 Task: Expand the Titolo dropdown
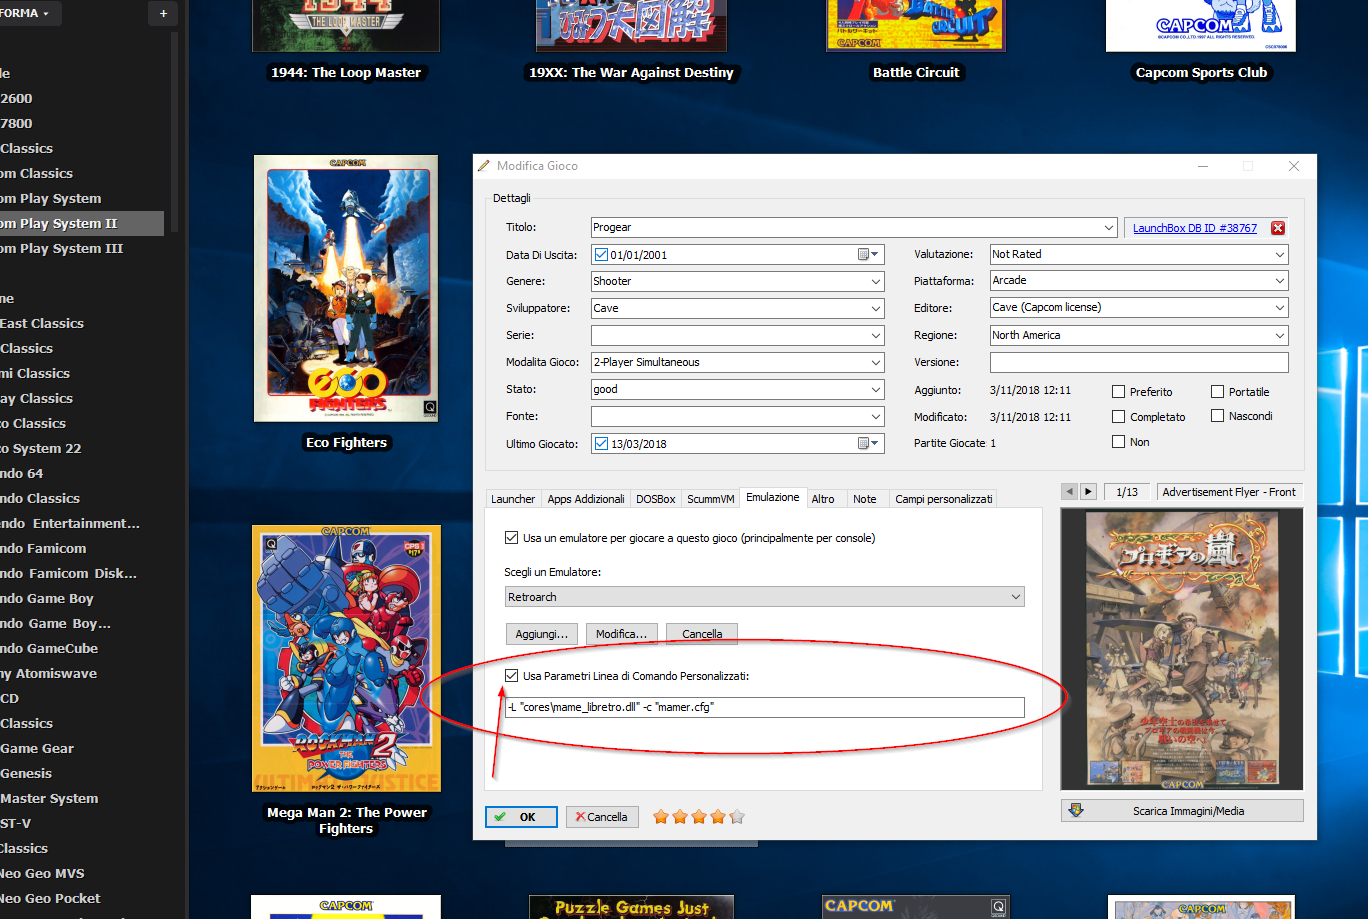[x=1108, y=228]
